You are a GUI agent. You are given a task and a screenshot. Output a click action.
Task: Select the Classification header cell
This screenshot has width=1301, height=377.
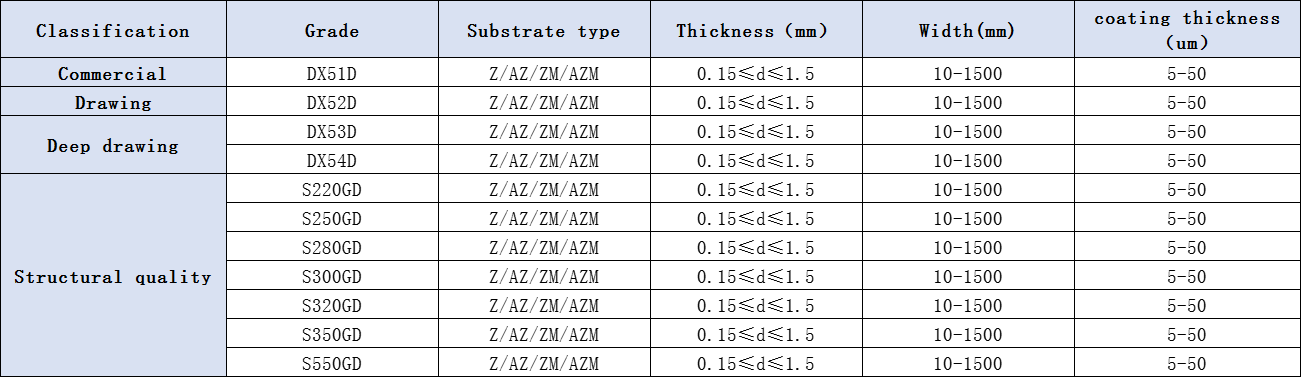(113, 30)
